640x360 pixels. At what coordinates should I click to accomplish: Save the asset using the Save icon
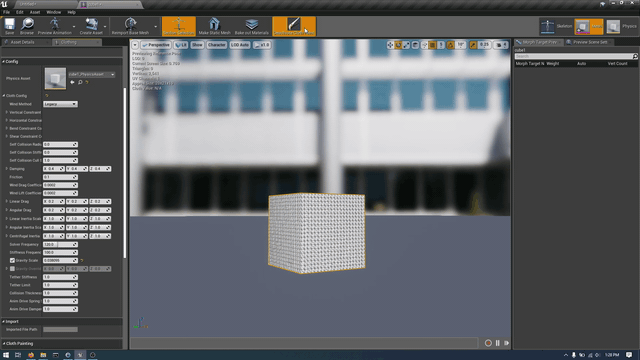coord(9,26)
